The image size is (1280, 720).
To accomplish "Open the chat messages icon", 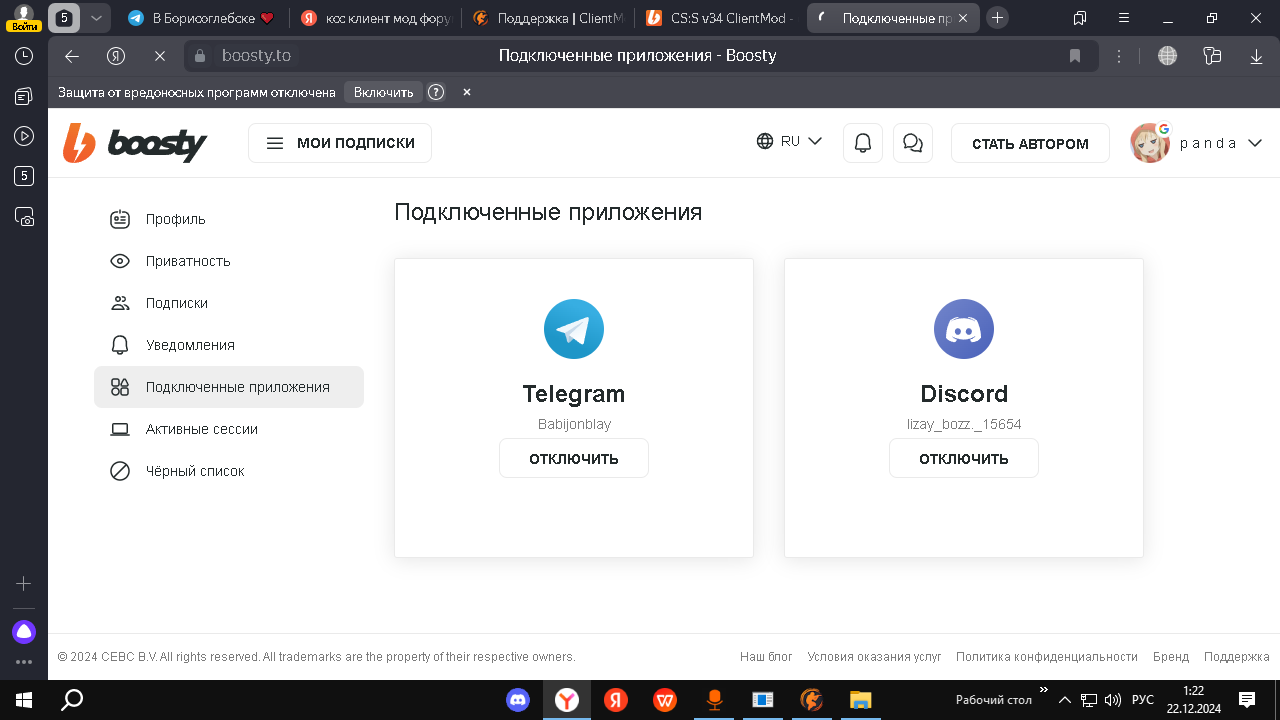I will pos(912,143).
